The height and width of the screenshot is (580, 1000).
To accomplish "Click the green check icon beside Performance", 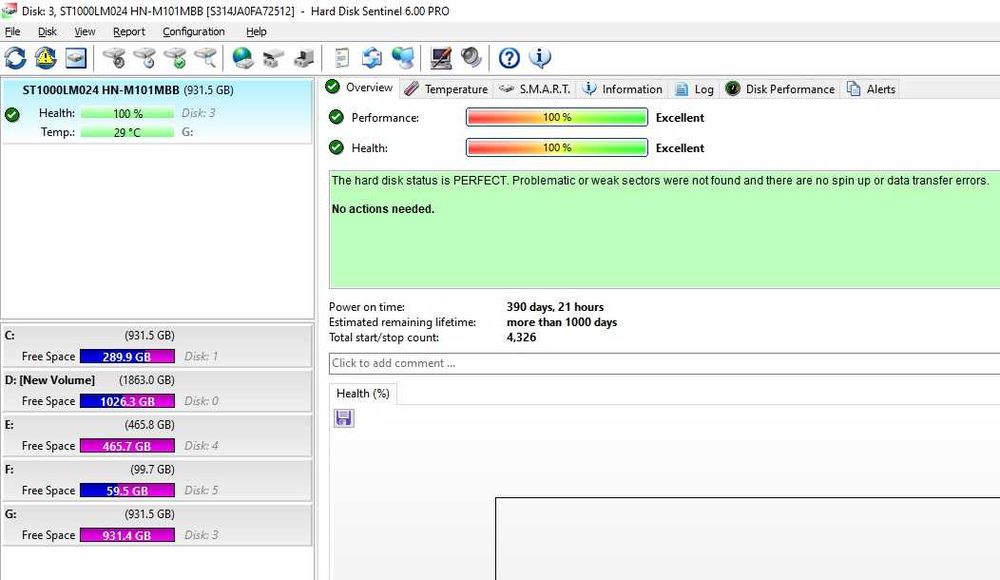I will point(336,117).
